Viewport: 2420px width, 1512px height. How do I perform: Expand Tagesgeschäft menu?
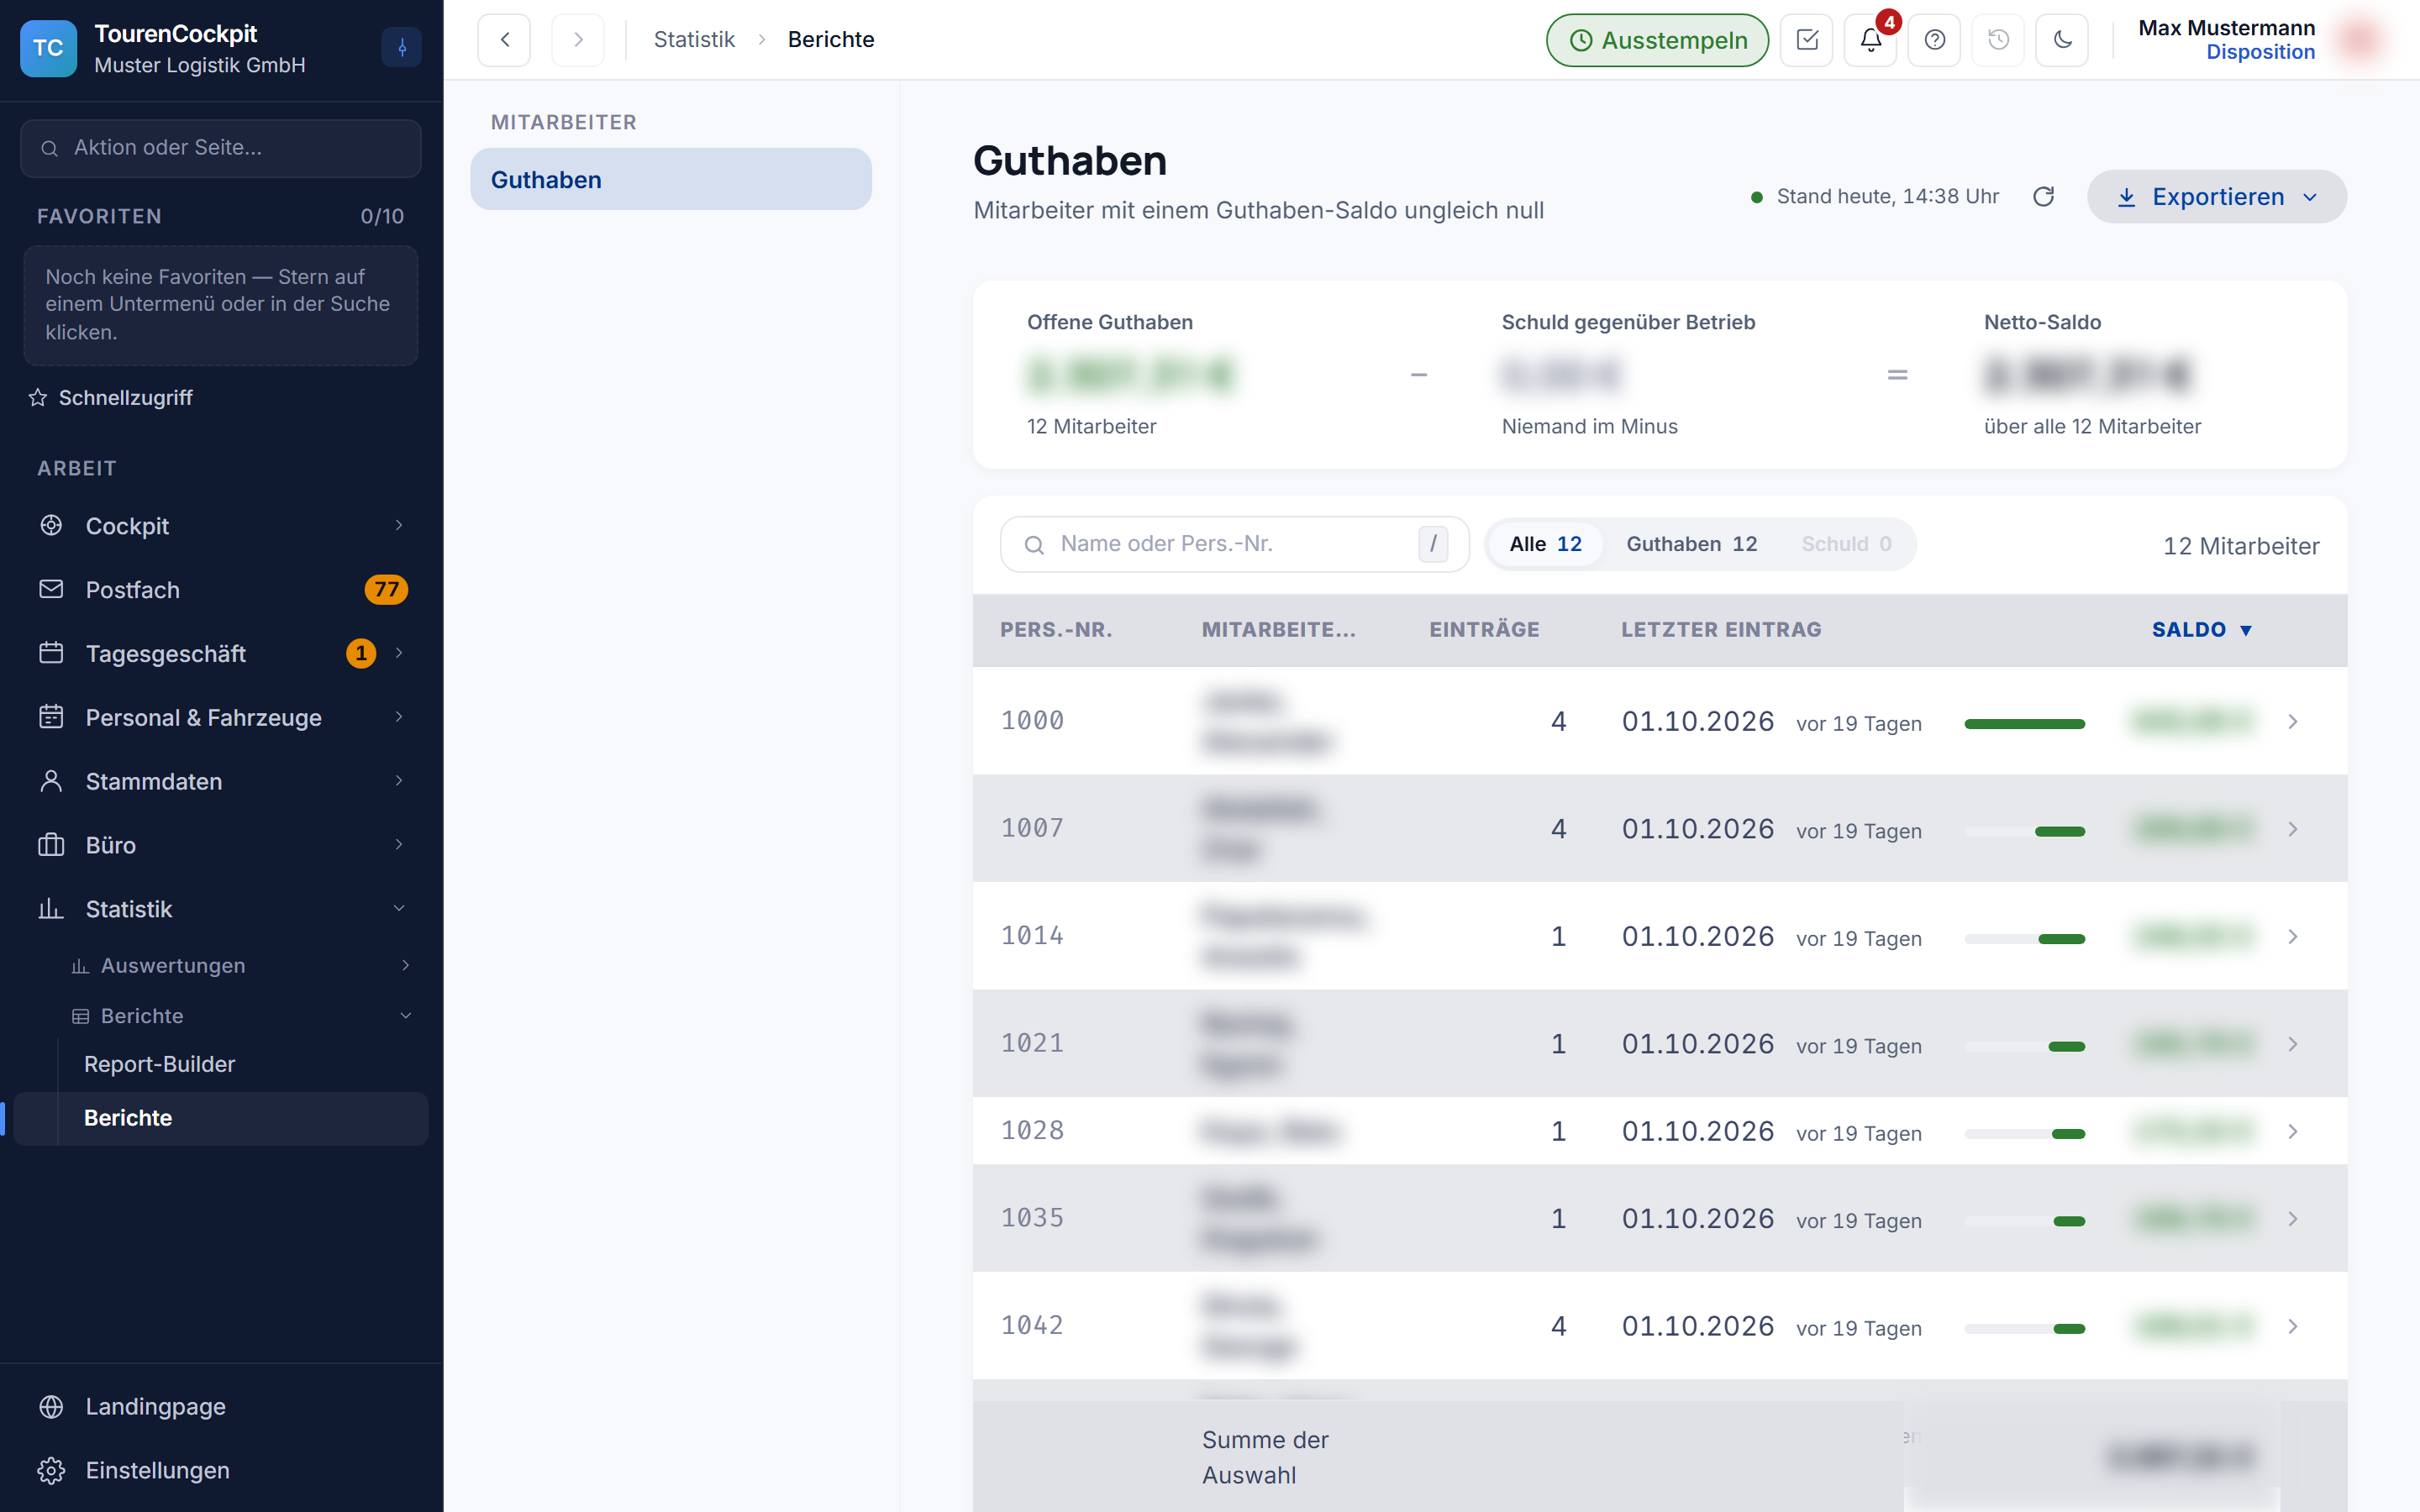click(221, 654)
